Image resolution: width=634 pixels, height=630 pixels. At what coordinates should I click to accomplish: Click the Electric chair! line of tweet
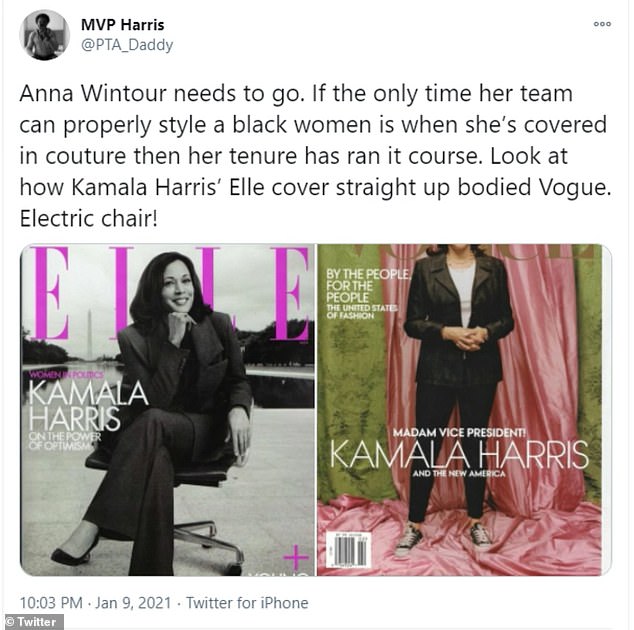[x=89, y=219]
